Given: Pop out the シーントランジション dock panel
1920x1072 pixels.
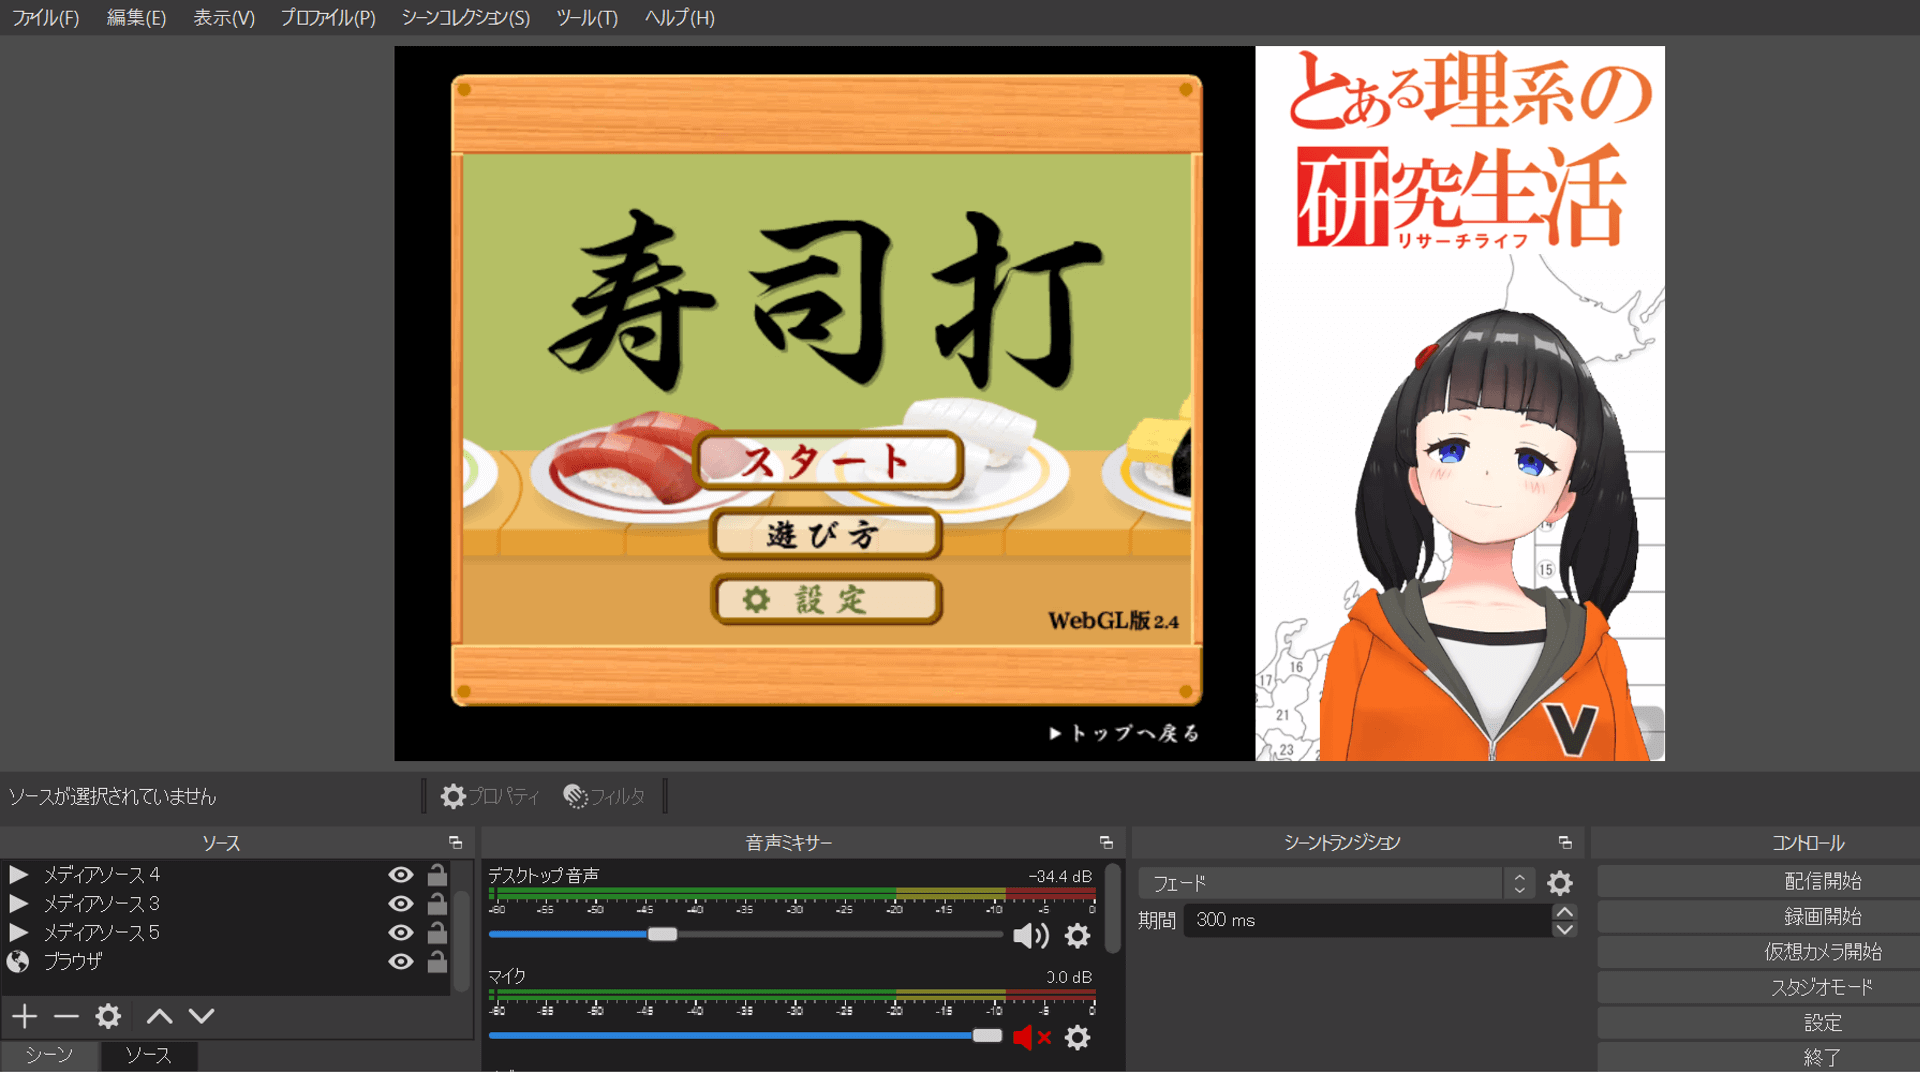Looking at the screenshot, I should click(1565, 843).
